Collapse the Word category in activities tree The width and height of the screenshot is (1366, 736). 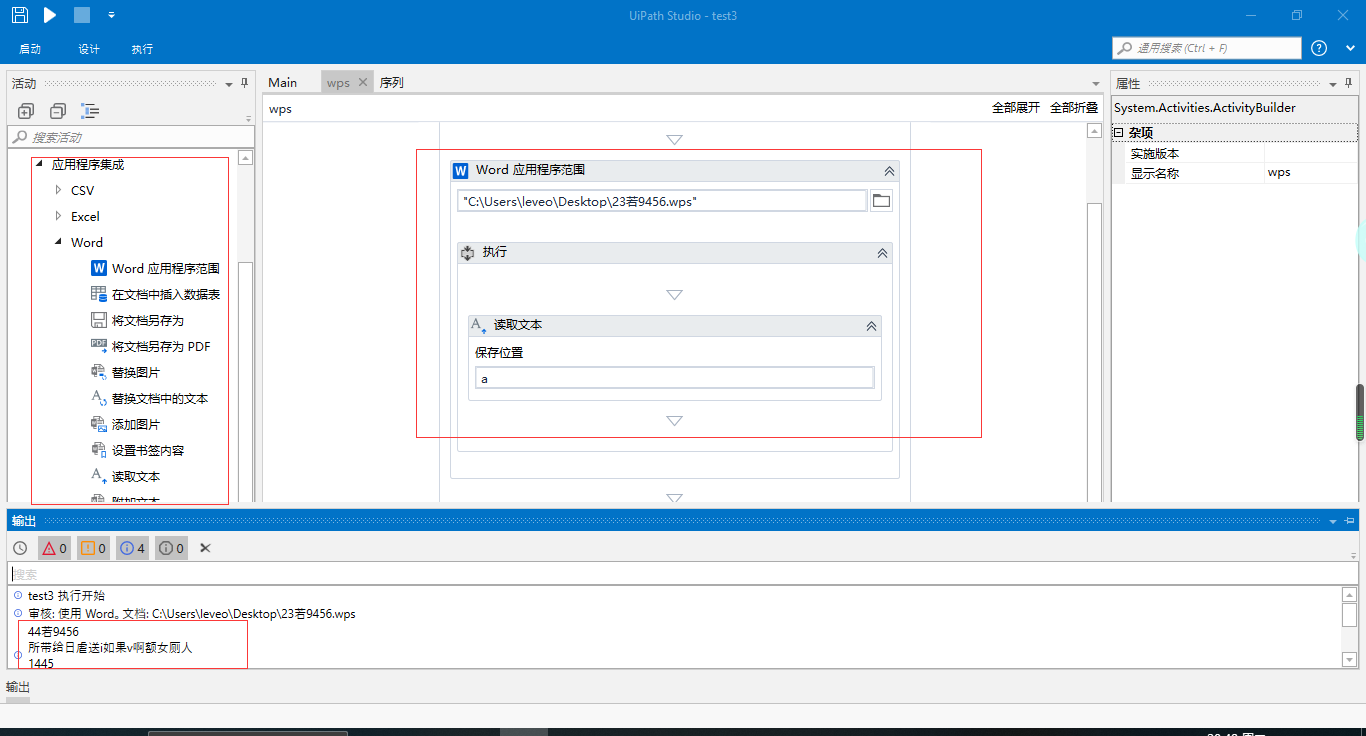(x=58, y=242)
